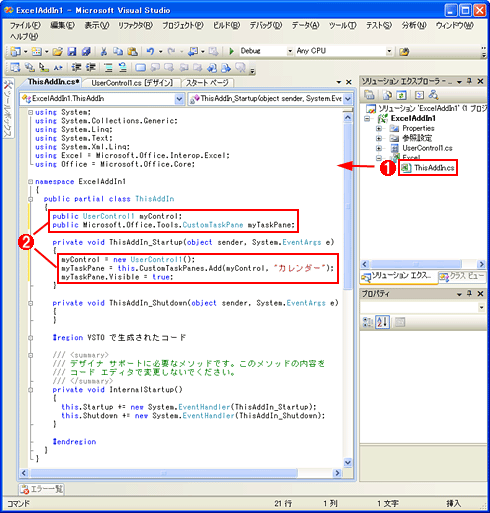Click the View Class Diagram icon in Solution Explorer
Image resolution: width=490 pixels, height=513 pixels.
pyautogui.click(x=433, y=95)
